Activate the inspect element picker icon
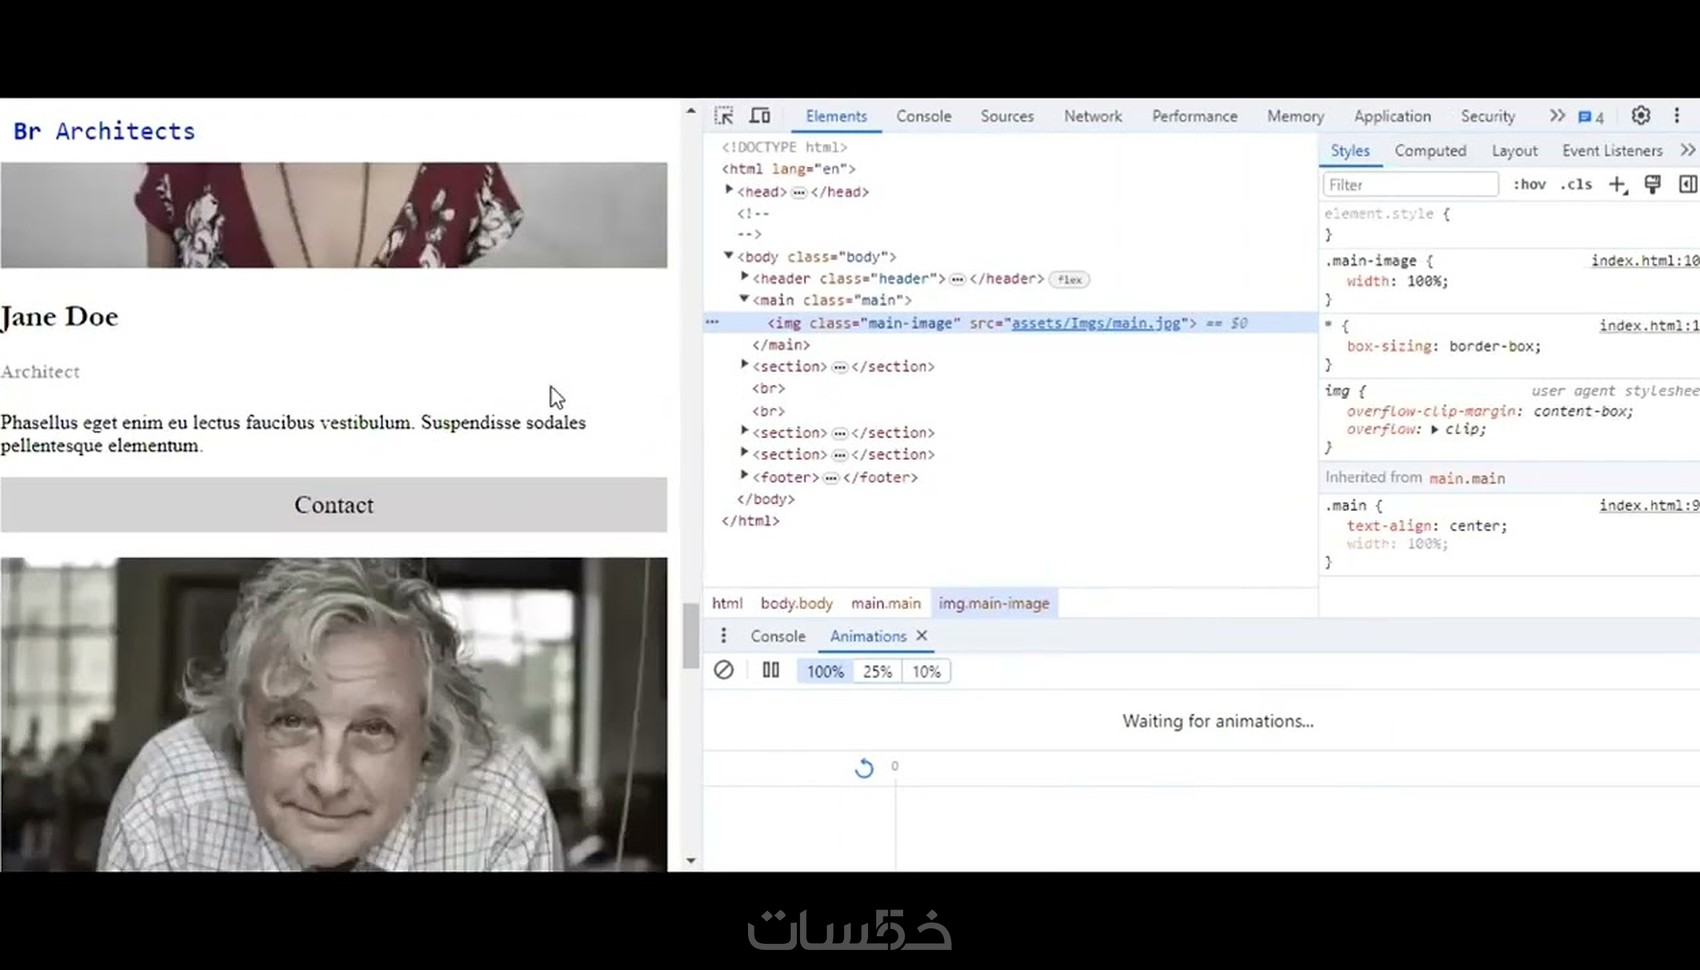This screenshot has height=970, width=1700. [x=724, y=116]
